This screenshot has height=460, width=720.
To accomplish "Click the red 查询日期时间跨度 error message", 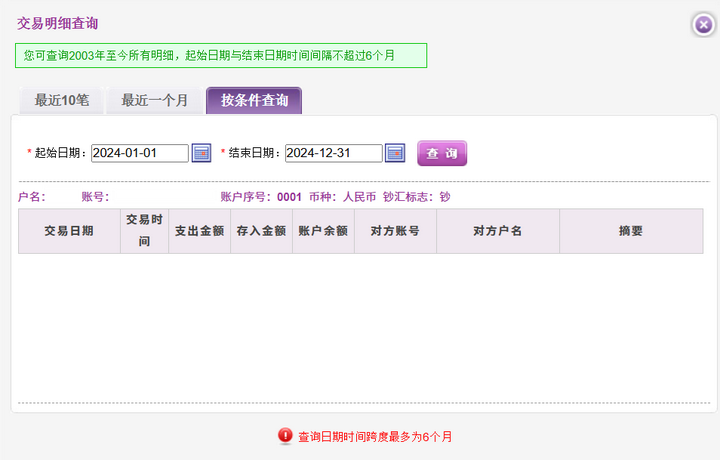I will pyautogui.click(x=375, y=437).
